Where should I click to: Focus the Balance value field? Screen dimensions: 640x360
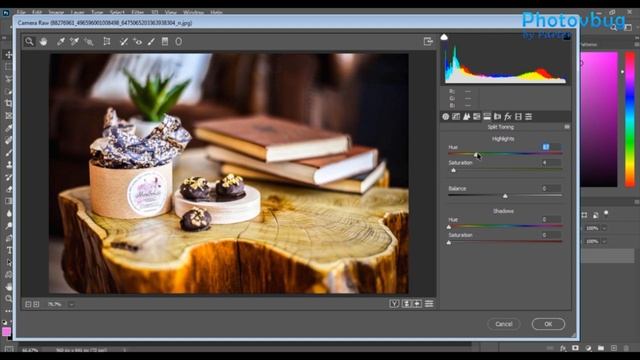[x=551, y=188]
